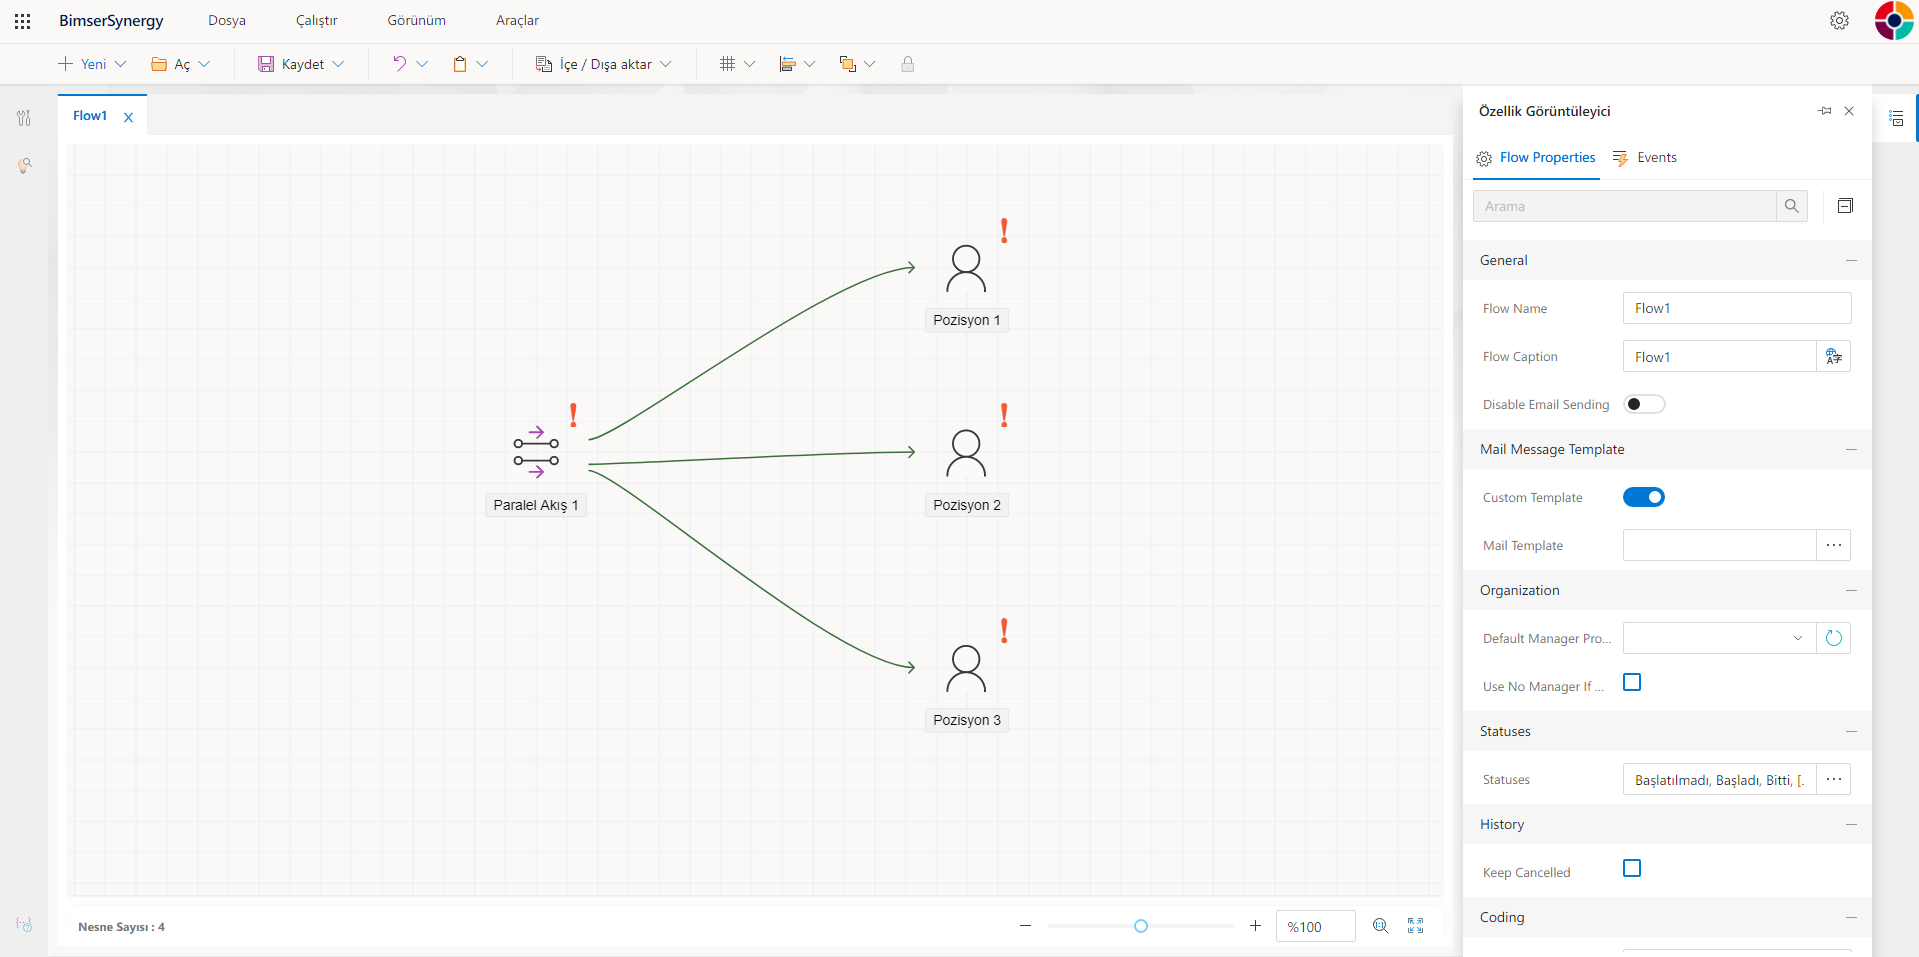1919x957 pixels.
Task: Toggle Disable Email Sending switch
Action: (x=1643, y=404)
